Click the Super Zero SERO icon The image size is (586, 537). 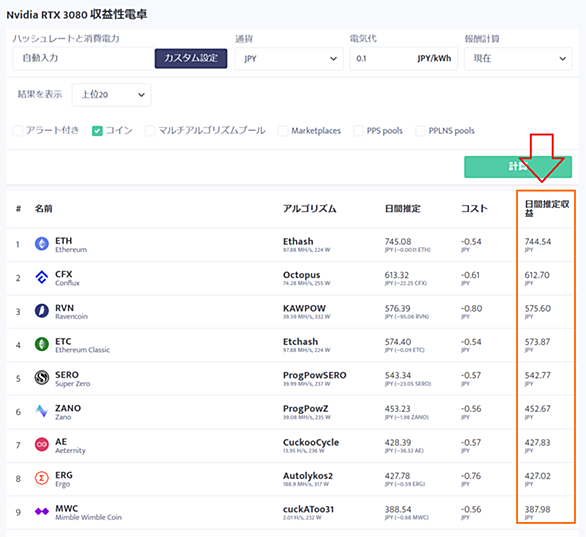41,378
